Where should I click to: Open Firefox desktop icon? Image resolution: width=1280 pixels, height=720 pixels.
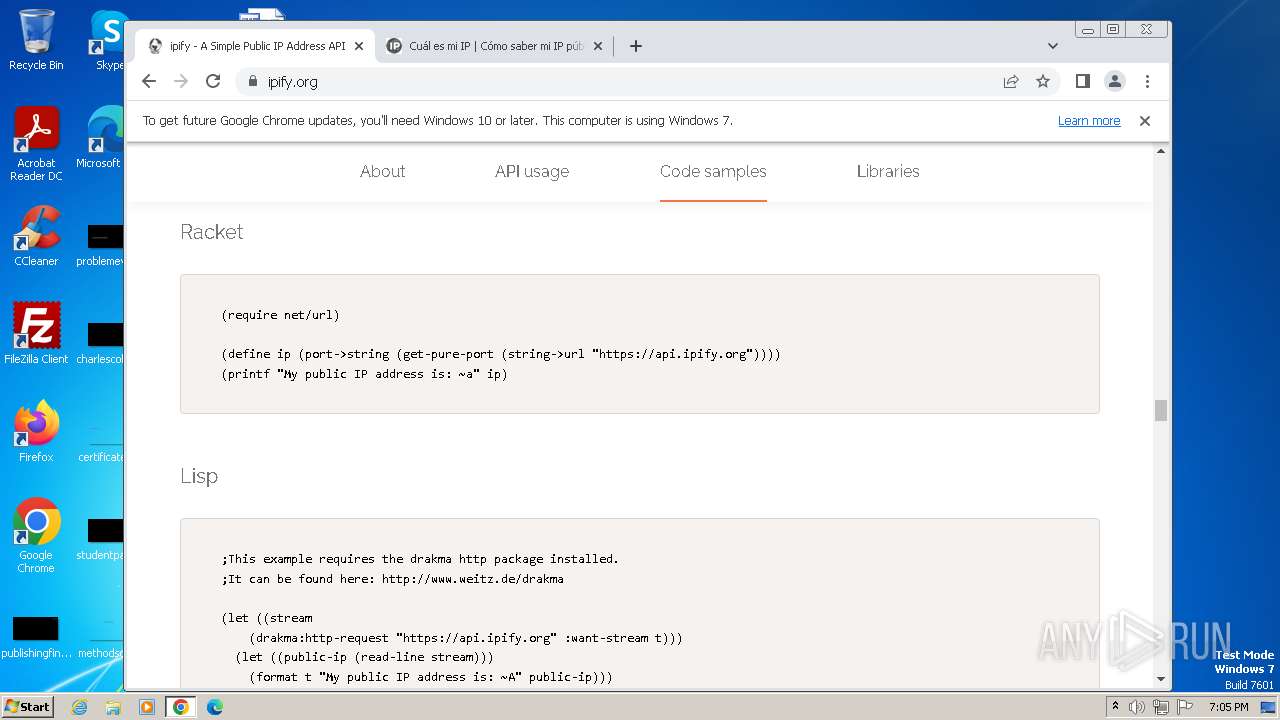[36, 431]
